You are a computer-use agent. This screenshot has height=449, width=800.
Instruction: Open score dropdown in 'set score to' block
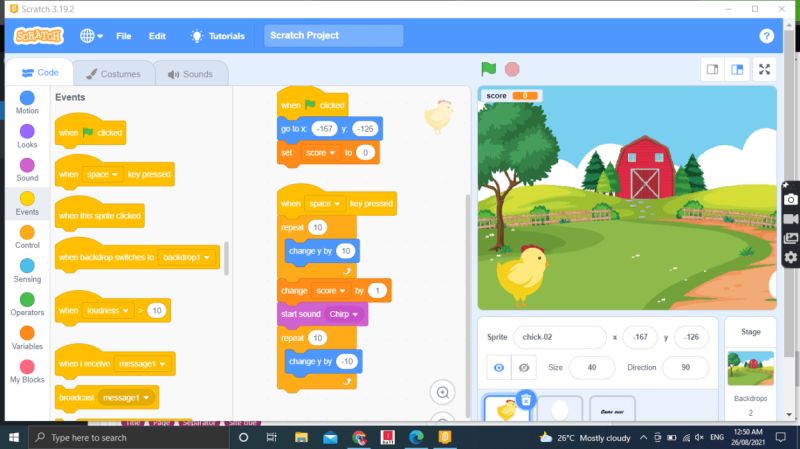pos(320,153)
